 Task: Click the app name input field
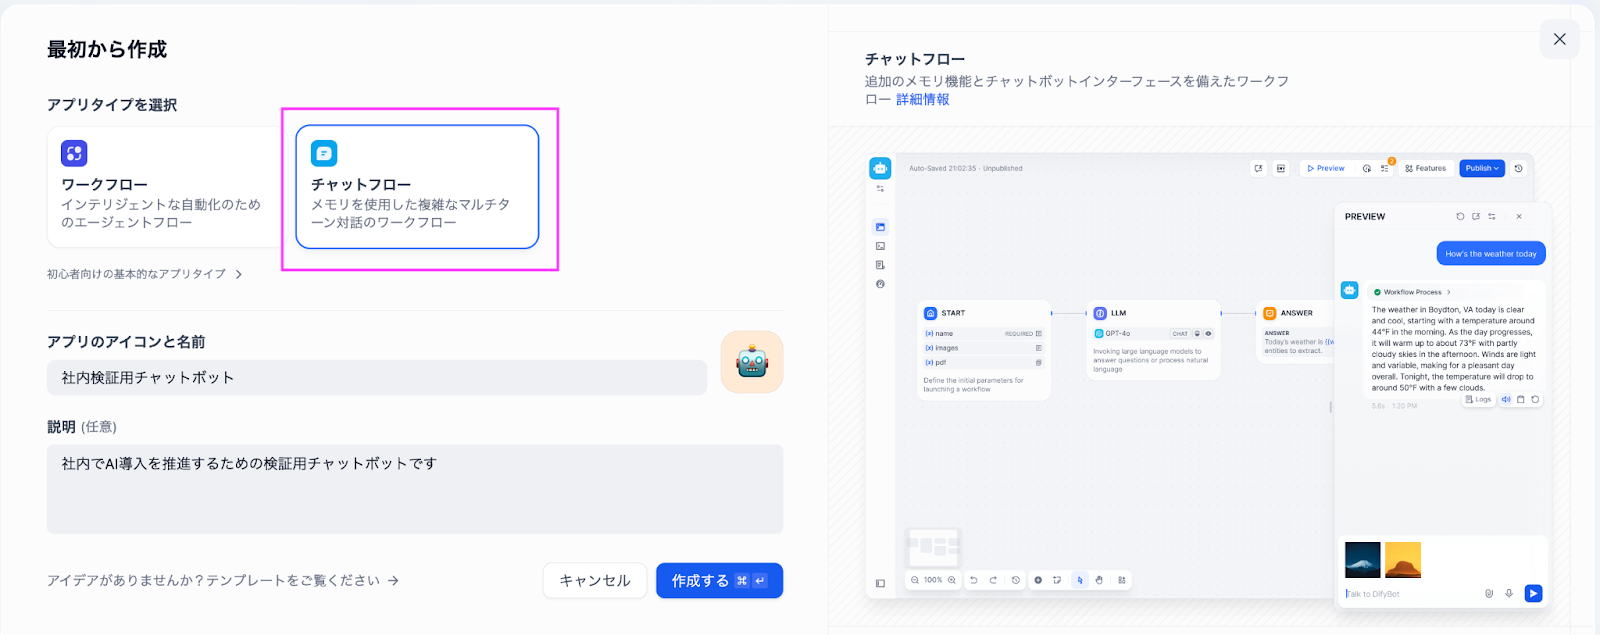376,378
